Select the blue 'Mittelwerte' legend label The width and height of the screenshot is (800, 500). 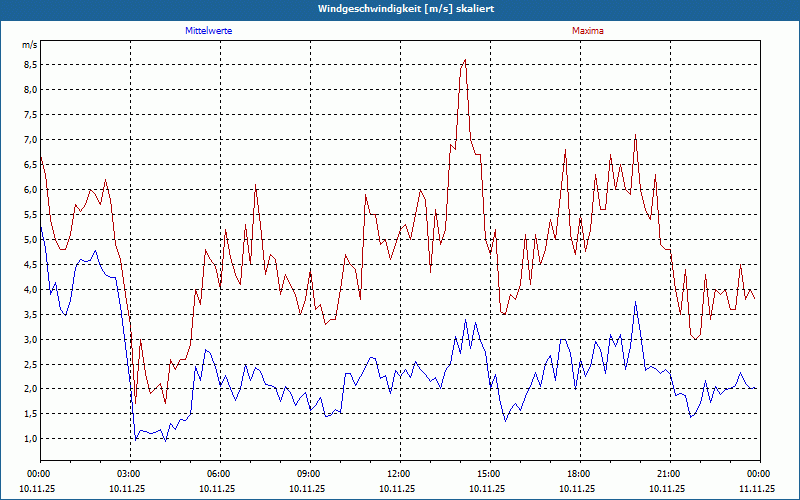click(x=209, y=31)
